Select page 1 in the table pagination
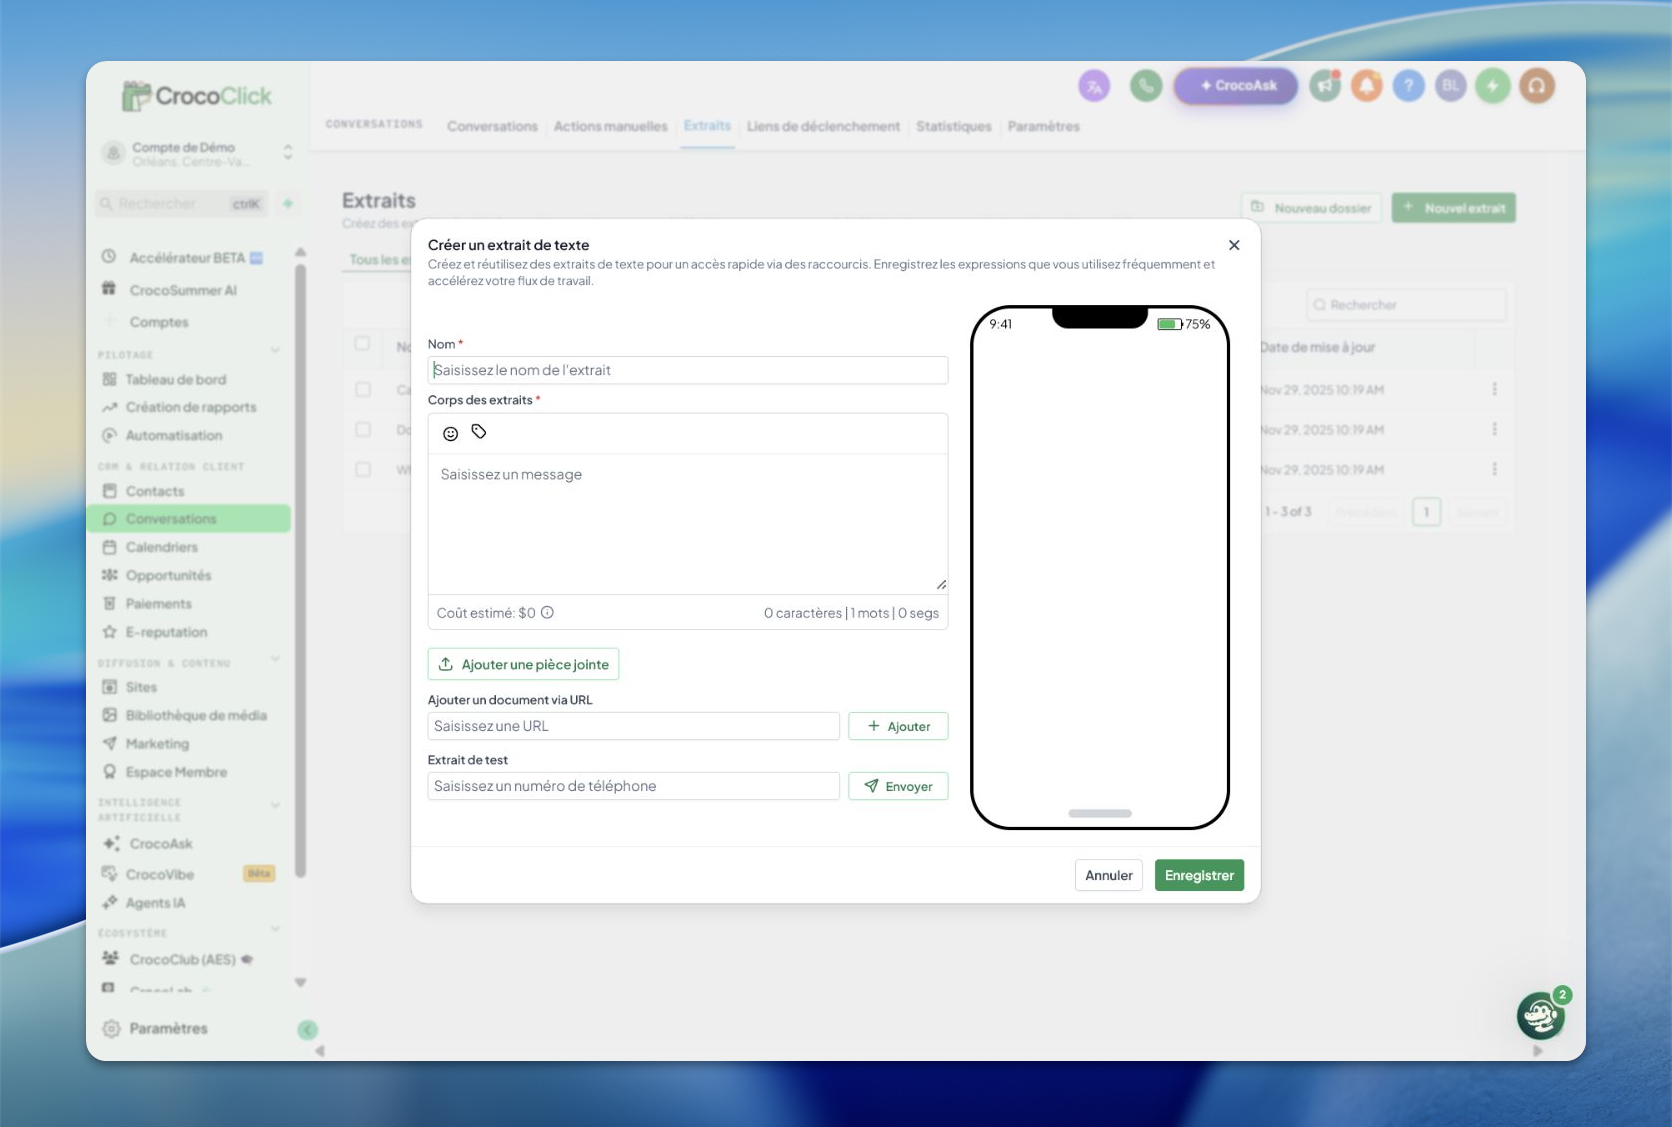Image resolution: width=1672 pixels, height=1127 pixels. [x=1427, y=512]
